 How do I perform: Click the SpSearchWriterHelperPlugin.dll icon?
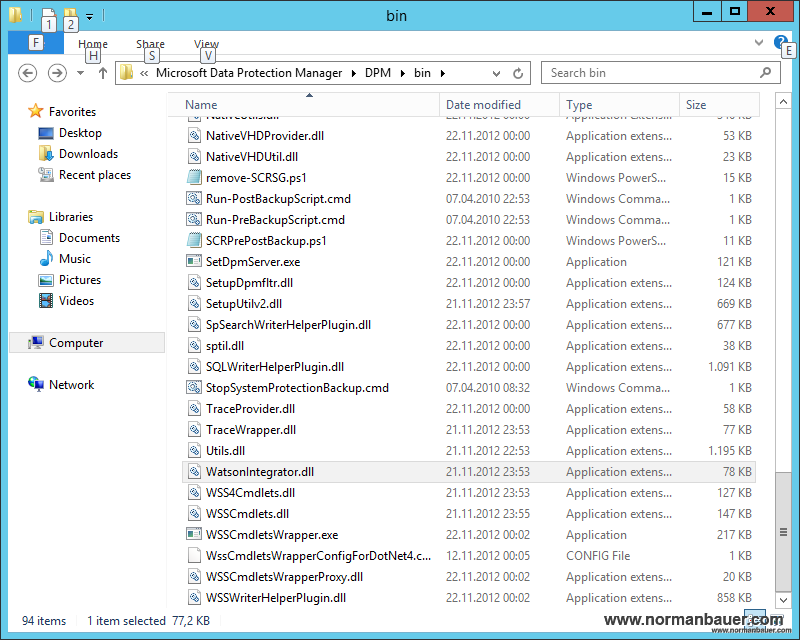(x=194, y=325)
